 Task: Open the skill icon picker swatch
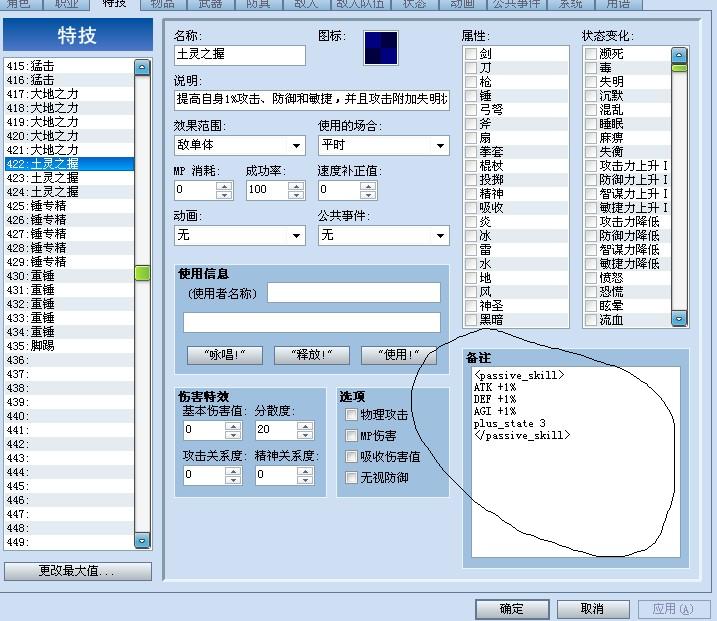tap(381, 48)
